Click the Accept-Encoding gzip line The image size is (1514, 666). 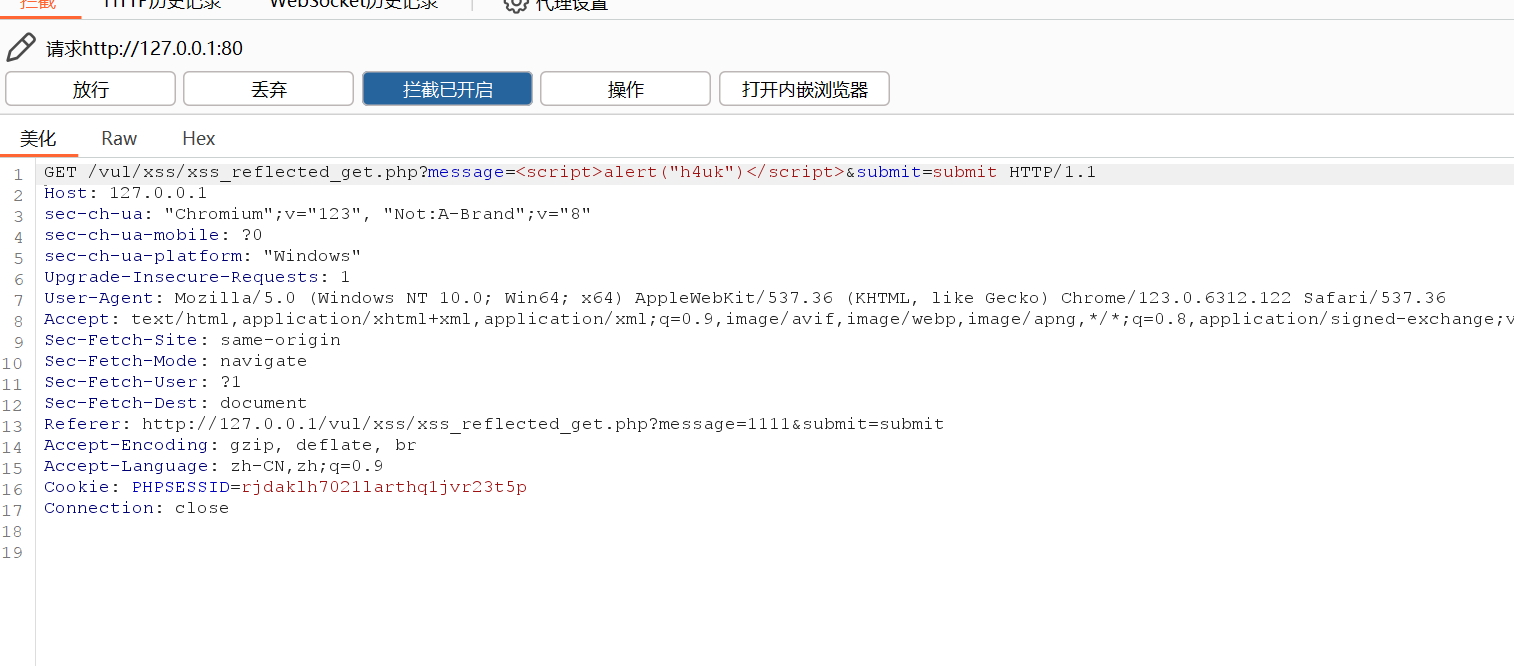[x=230, y=445]
